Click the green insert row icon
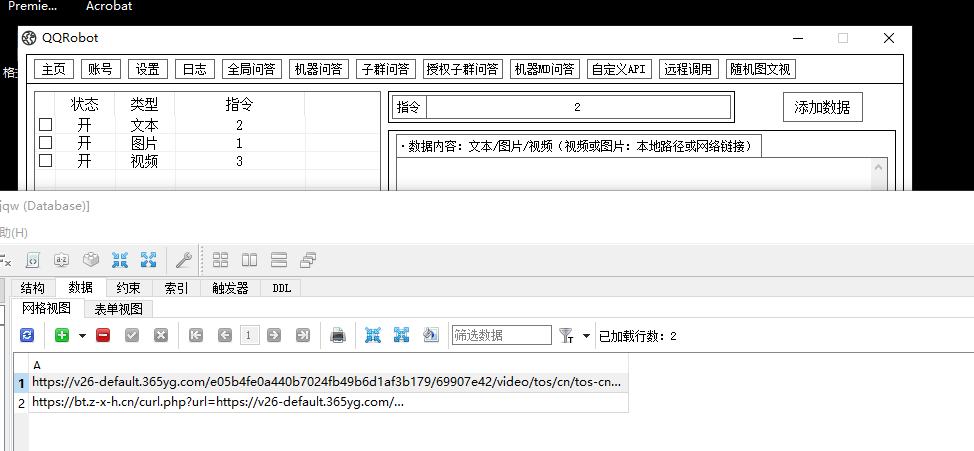The height and width of the screenshot is (451, 974). [62, 335]
